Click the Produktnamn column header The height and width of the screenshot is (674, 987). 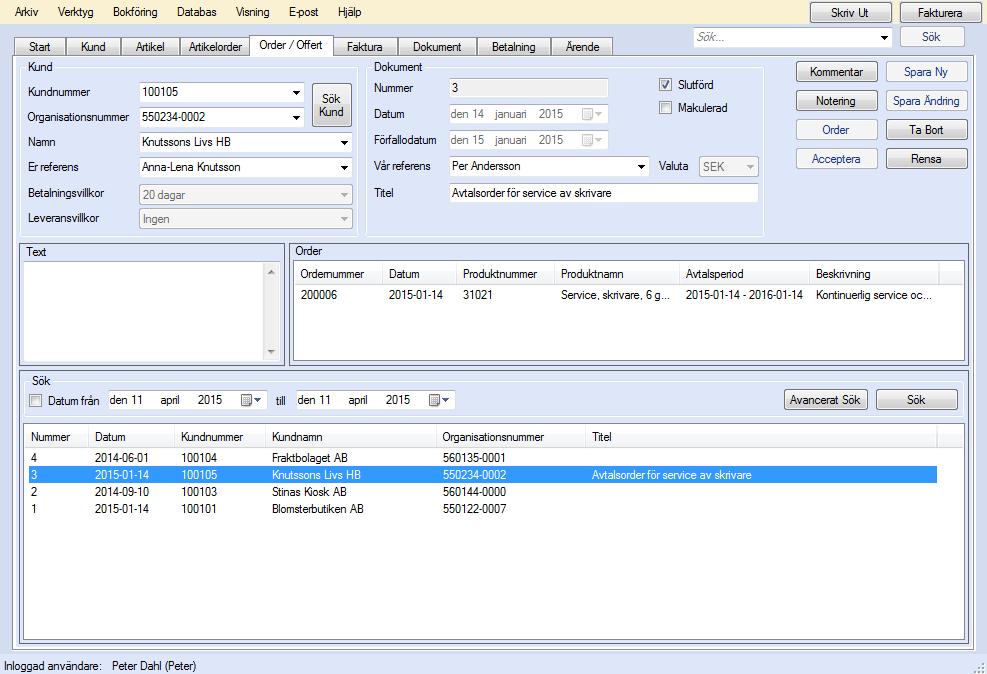point(617,274)
